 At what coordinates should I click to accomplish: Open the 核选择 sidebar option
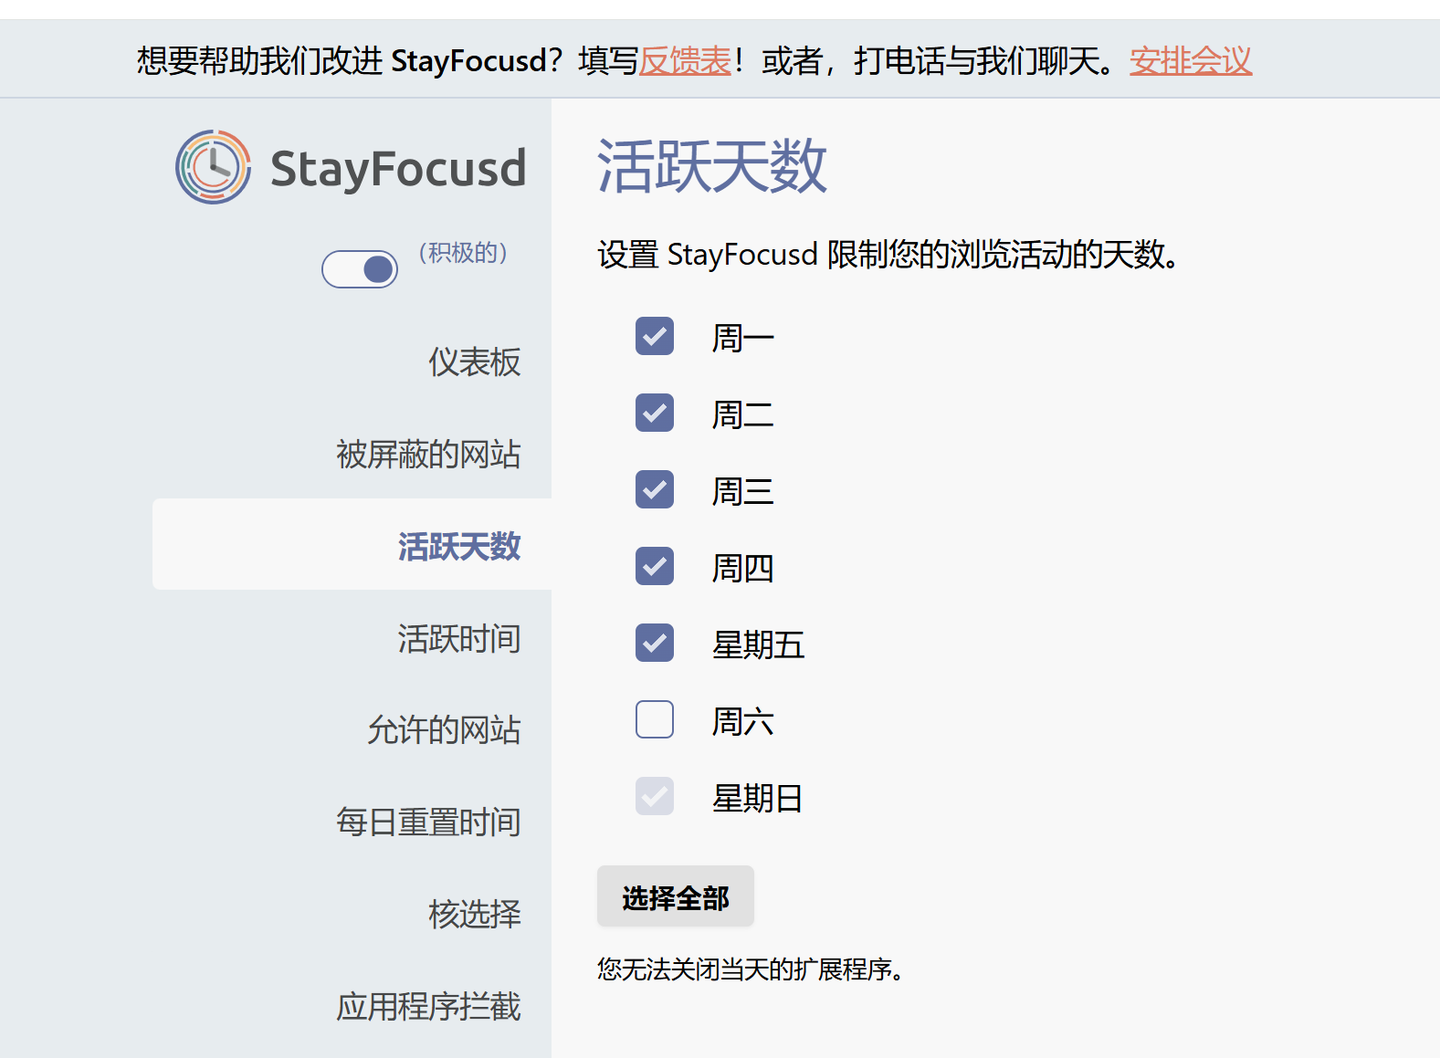coord(475,914)
